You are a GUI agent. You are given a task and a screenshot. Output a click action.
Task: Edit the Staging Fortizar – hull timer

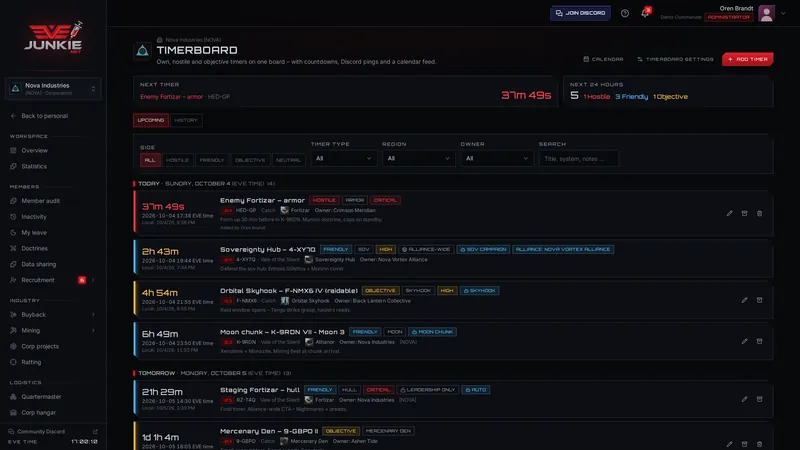(744, 399)
